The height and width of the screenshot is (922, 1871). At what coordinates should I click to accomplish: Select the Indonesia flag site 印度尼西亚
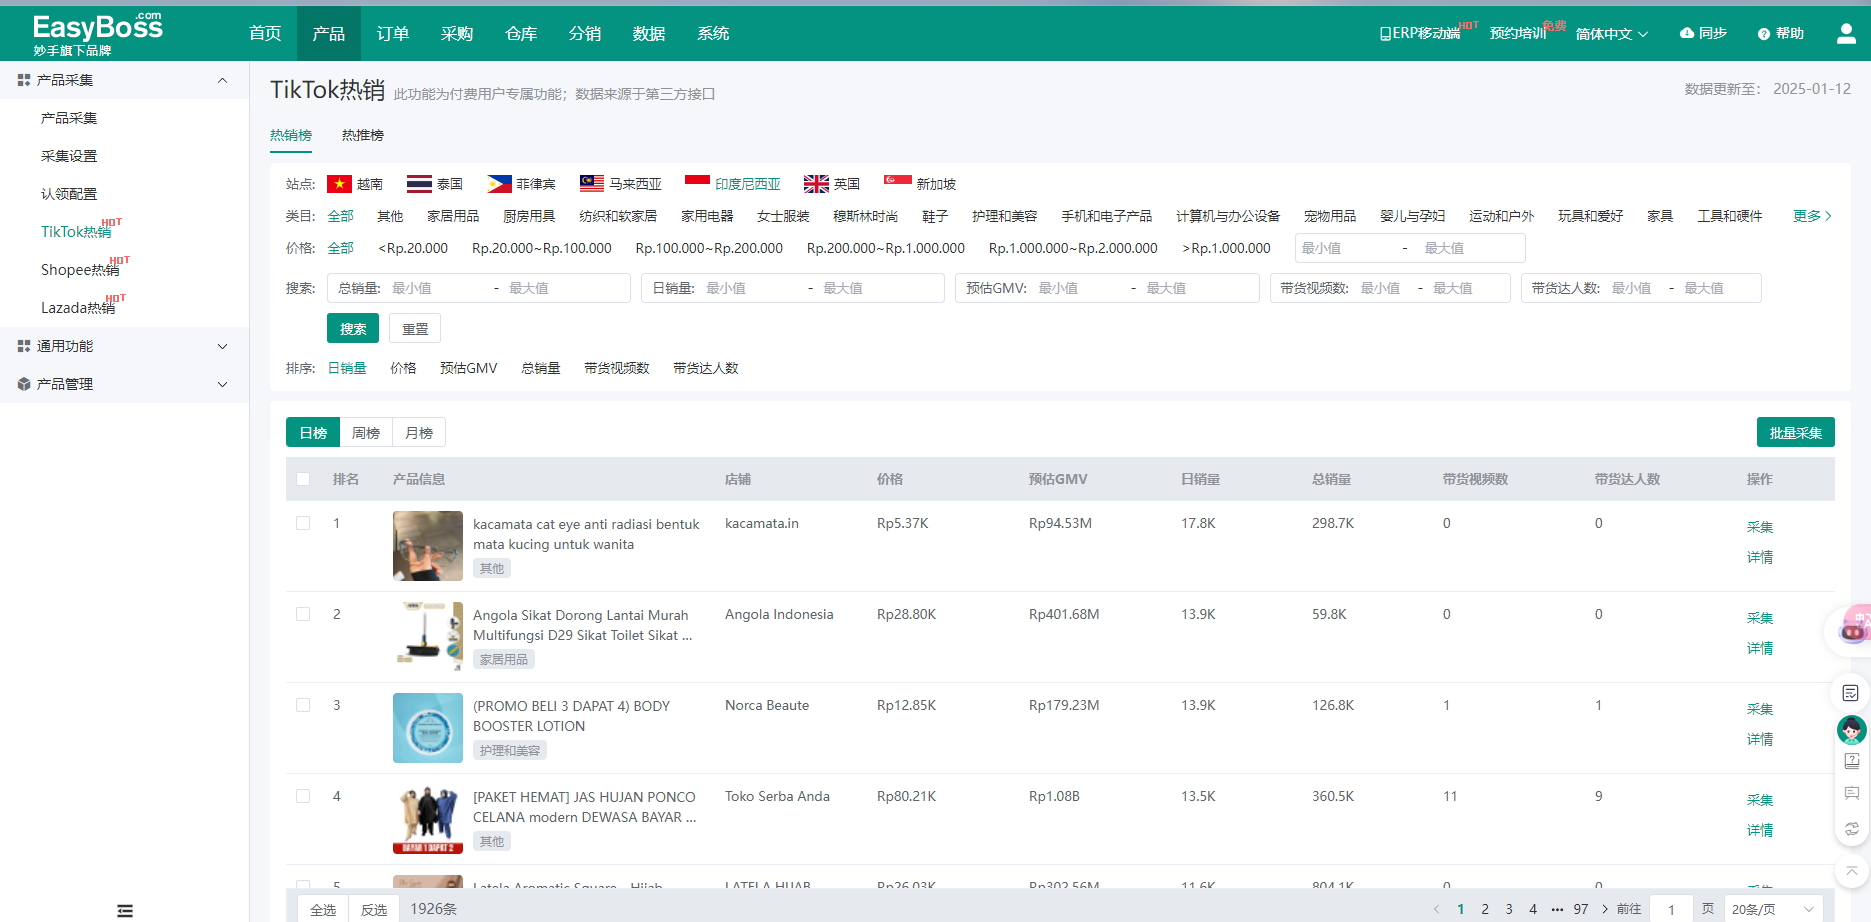point(733,184)
